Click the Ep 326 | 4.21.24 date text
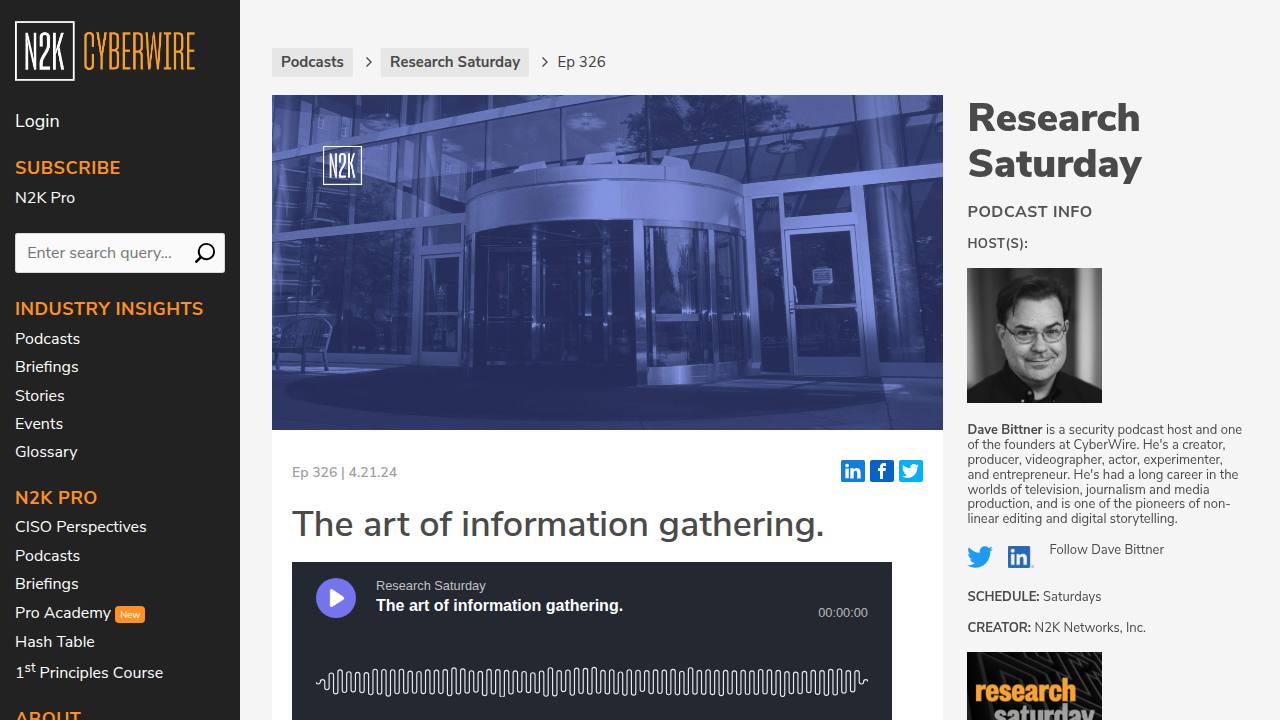This screenshot has height=720, width=1280. click(344, 473)
